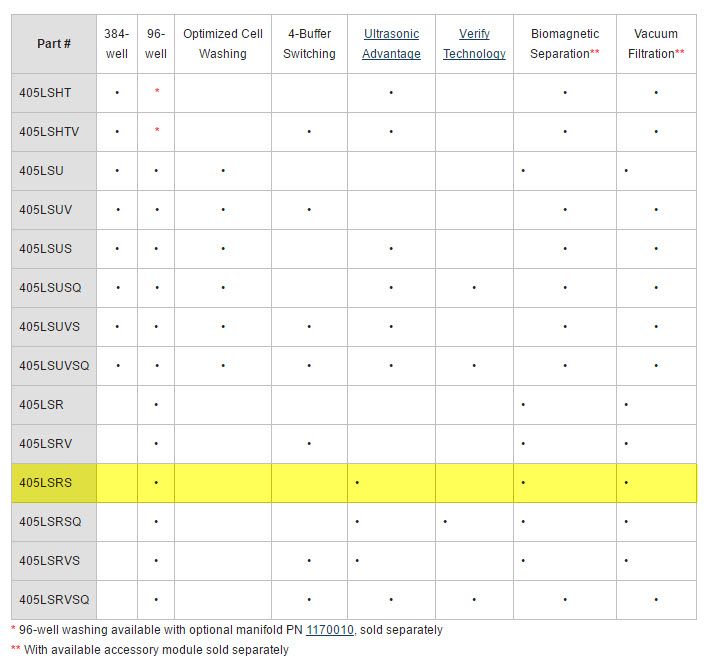Click the Optimized Cell Washing column header
707x664 pixels.
click(x=222, y=44)
